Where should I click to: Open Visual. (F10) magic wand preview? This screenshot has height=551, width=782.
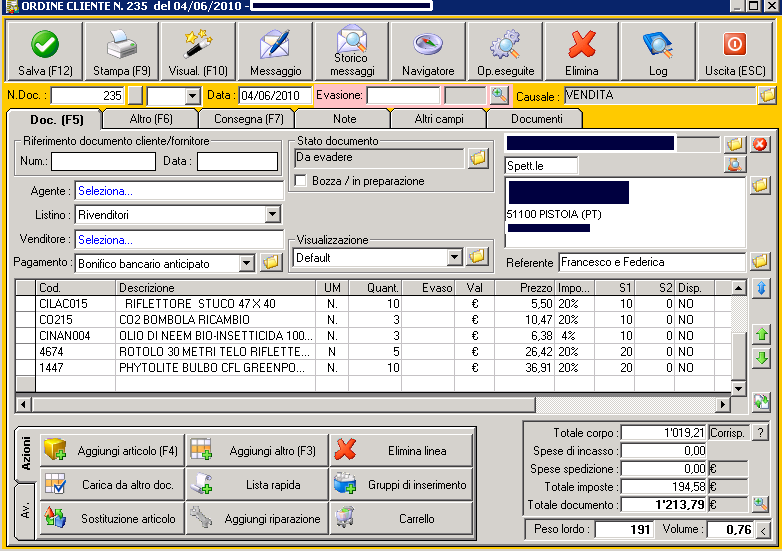(x=198, y=51)
